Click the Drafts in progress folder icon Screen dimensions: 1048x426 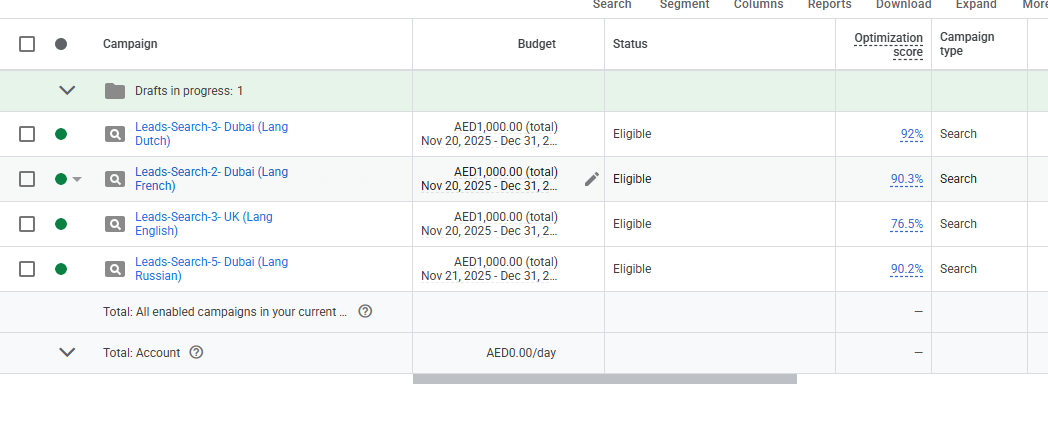(x=115, y=91)
